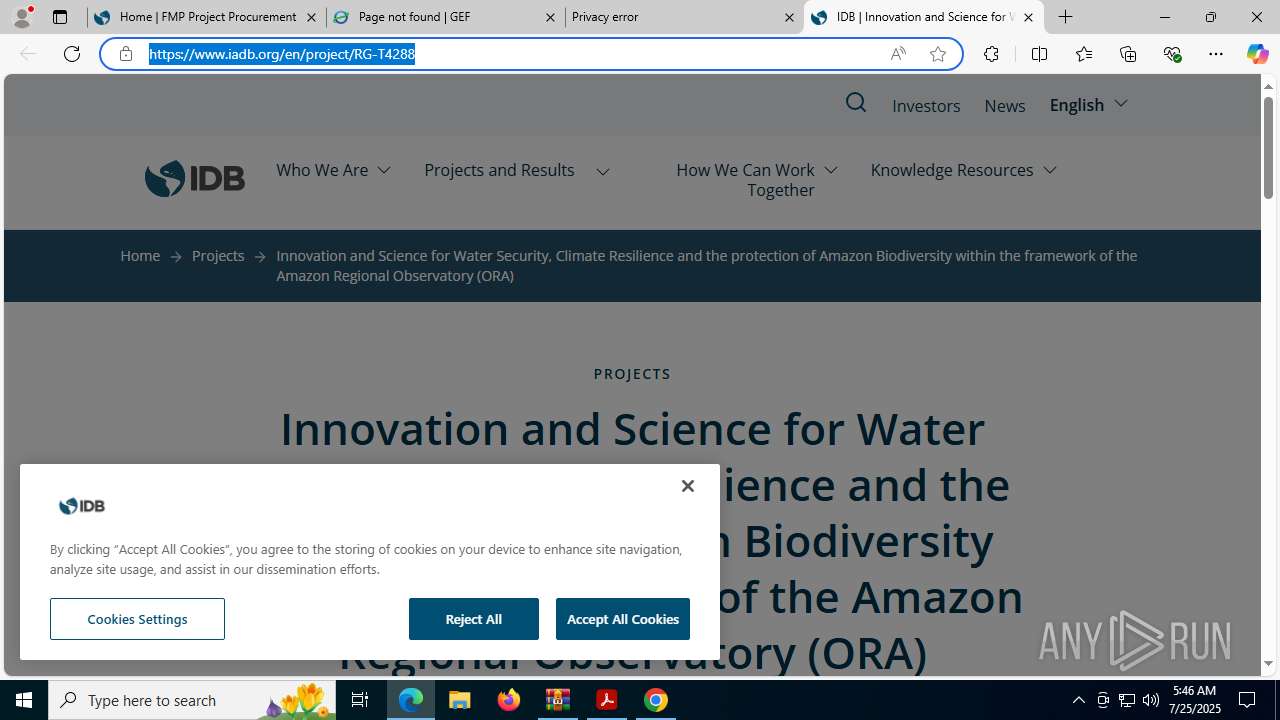Close the cookie consent banner
Viewport: 1280px width, 720px height.
click(688, 486)
